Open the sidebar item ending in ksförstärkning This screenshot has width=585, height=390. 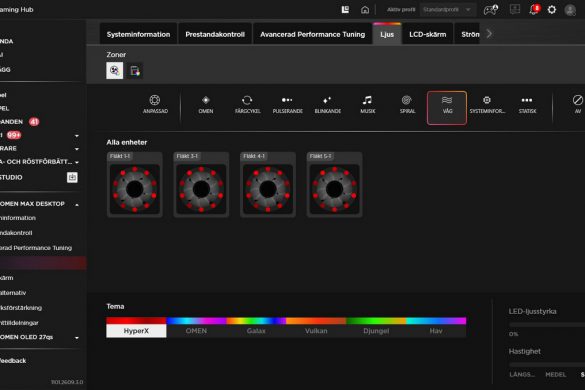click(x=21, y=308)
